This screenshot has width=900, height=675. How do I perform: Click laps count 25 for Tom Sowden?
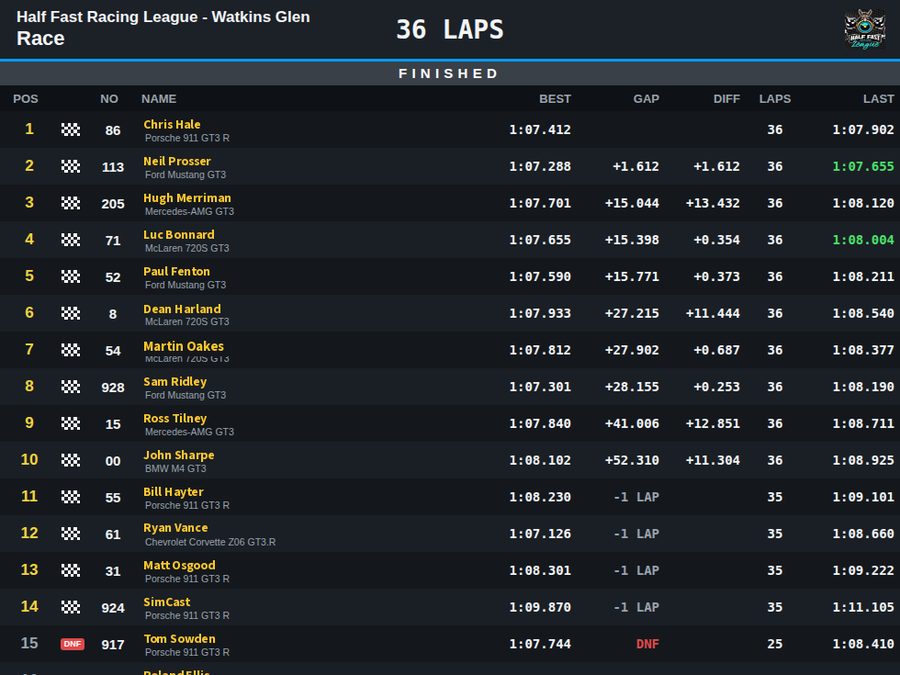pyautogui.click(x=775, y=644)
